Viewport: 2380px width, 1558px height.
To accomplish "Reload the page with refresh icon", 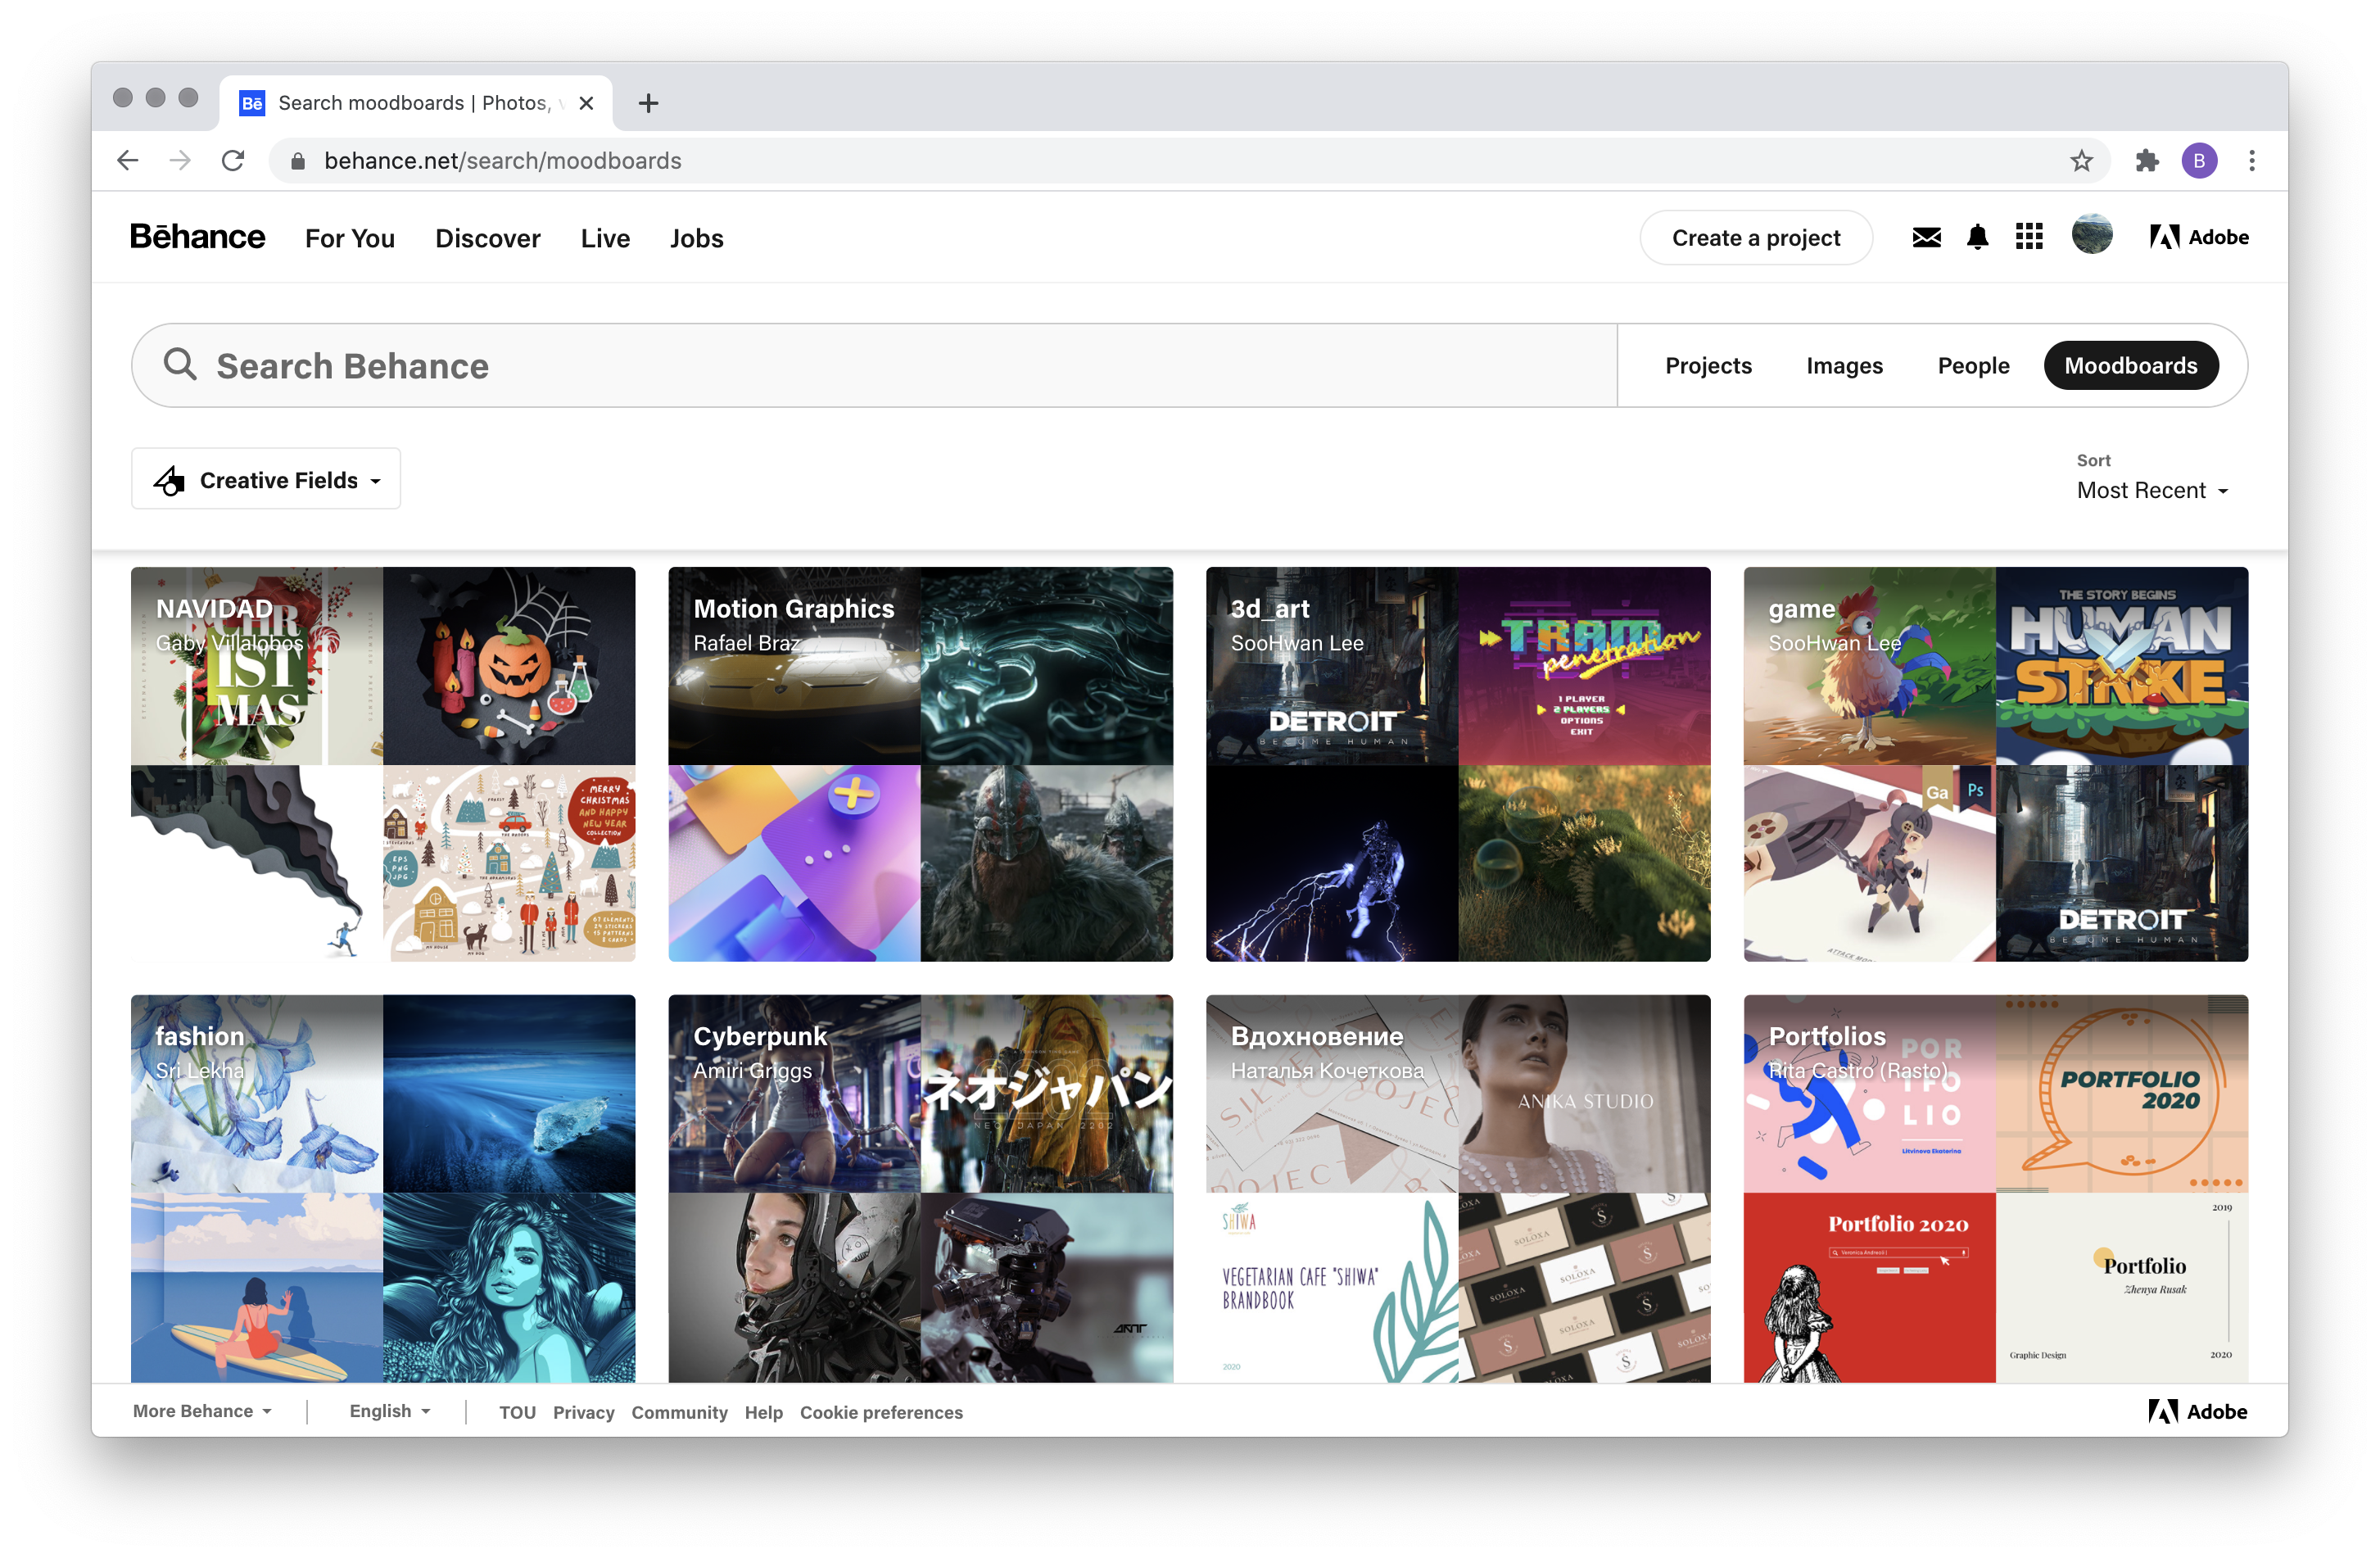I will click(233, 160).
